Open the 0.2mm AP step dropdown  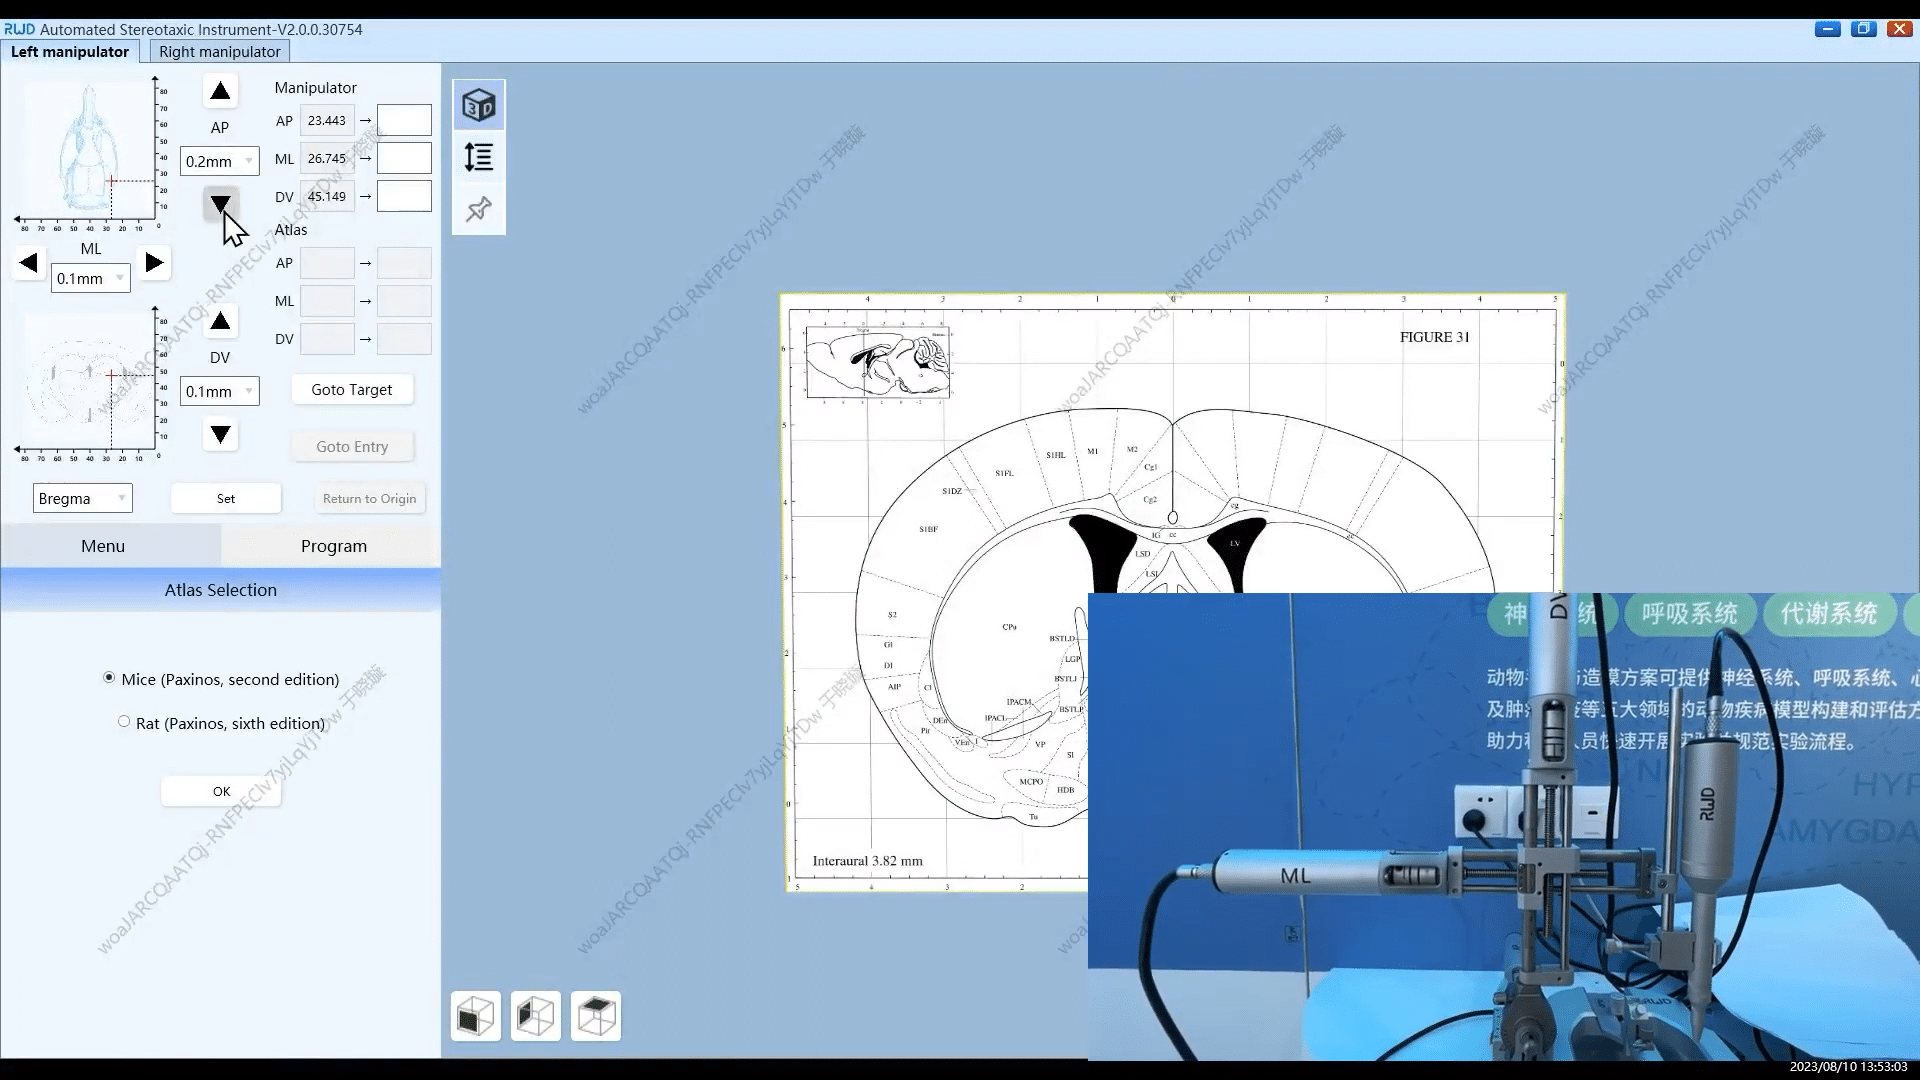219,160
